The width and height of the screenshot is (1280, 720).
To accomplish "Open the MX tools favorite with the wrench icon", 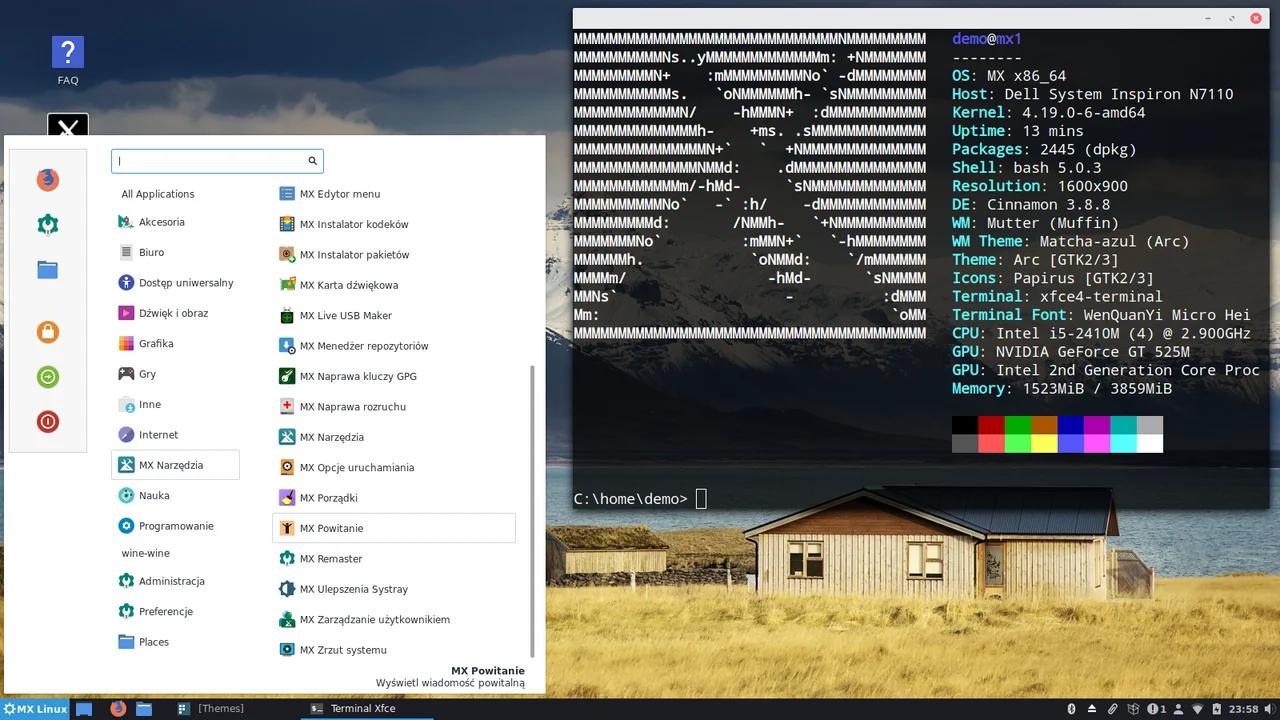I will pos(47,225).
